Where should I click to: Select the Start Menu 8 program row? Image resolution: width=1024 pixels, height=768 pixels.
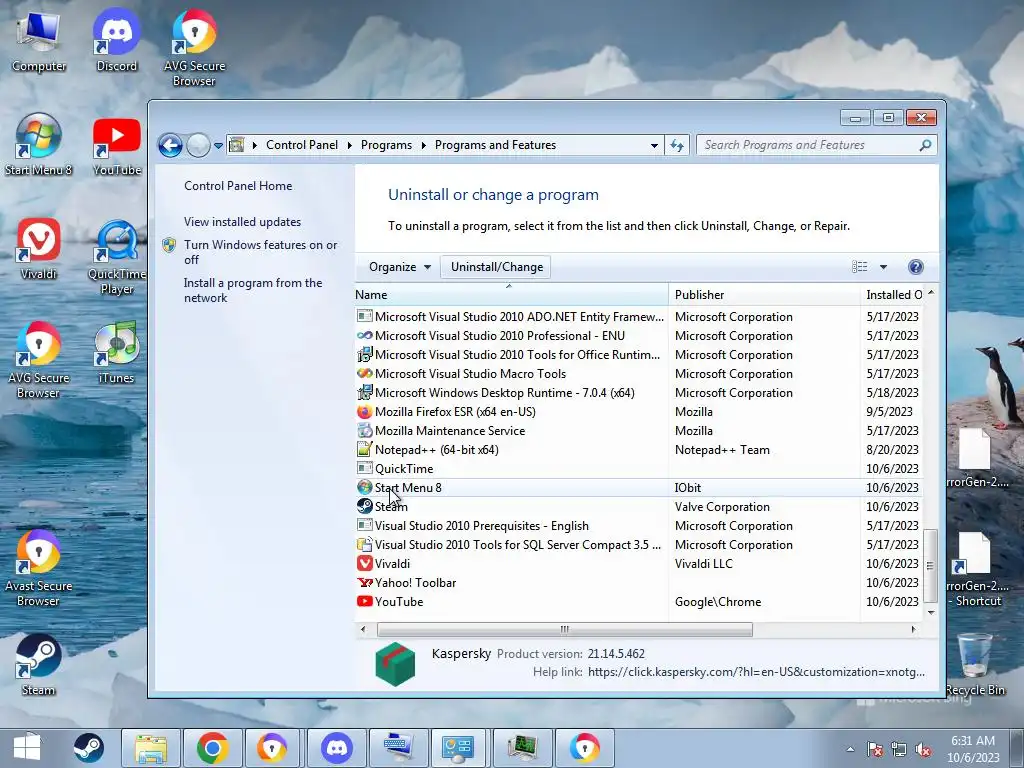(x=639, y=487)
